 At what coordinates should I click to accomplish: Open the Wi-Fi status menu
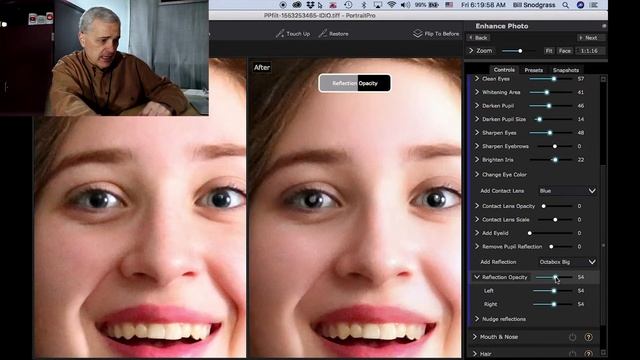click(391, 5)
